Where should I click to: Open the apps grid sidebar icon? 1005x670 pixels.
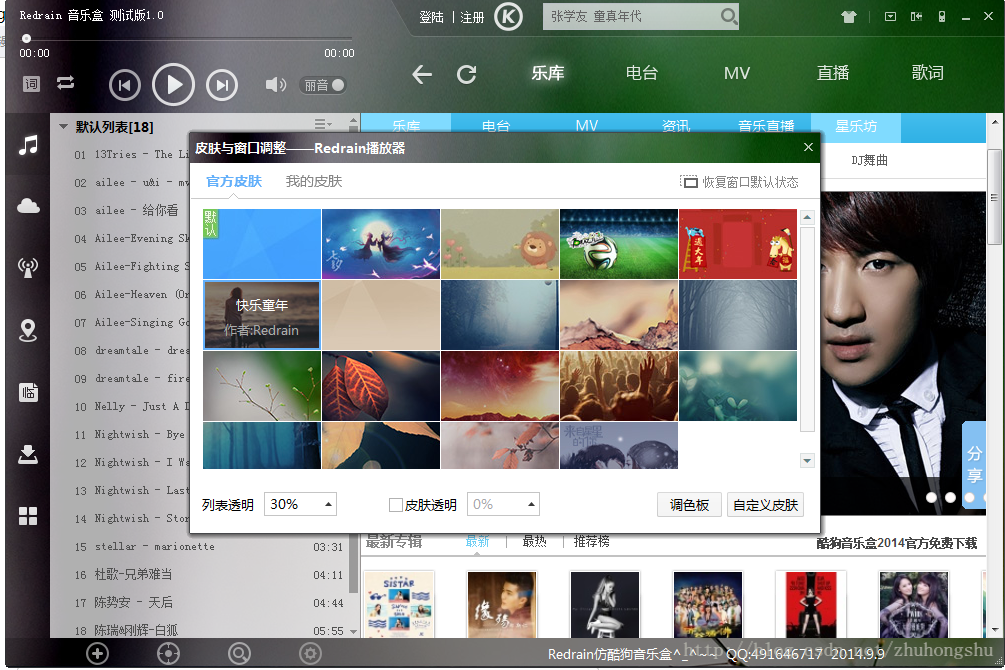(28, 515)
